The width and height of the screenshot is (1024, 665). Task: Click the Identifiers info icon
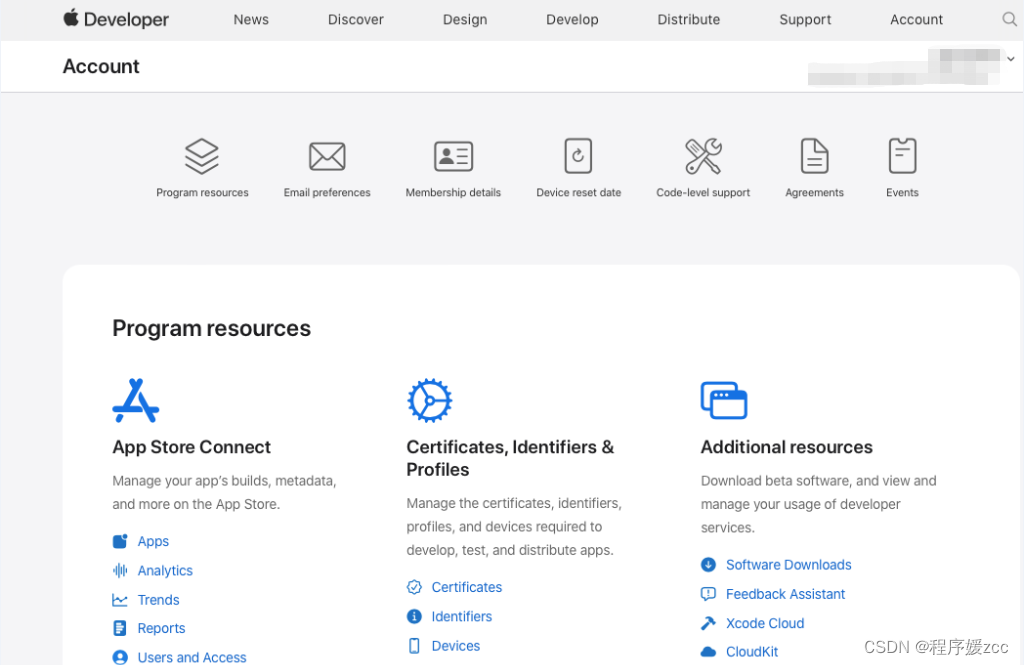[x=414, y=616]
